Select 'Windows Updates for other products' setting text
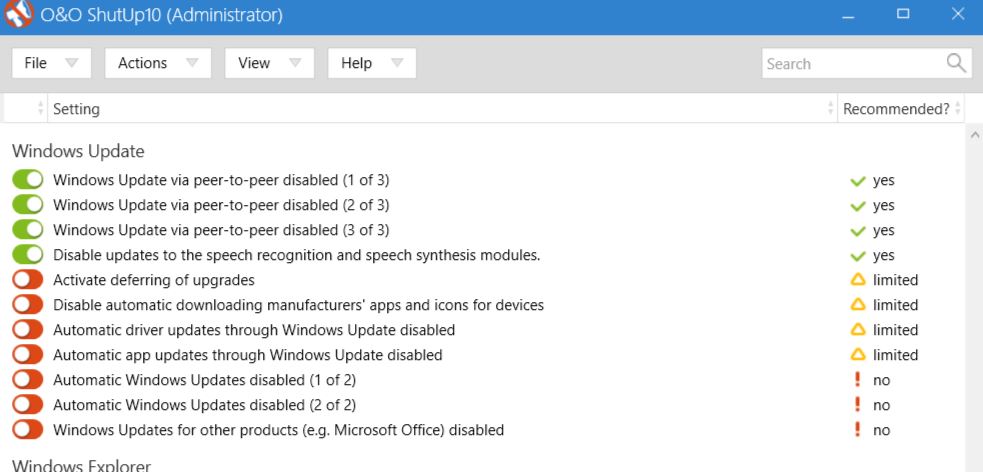 coord(278,430)
